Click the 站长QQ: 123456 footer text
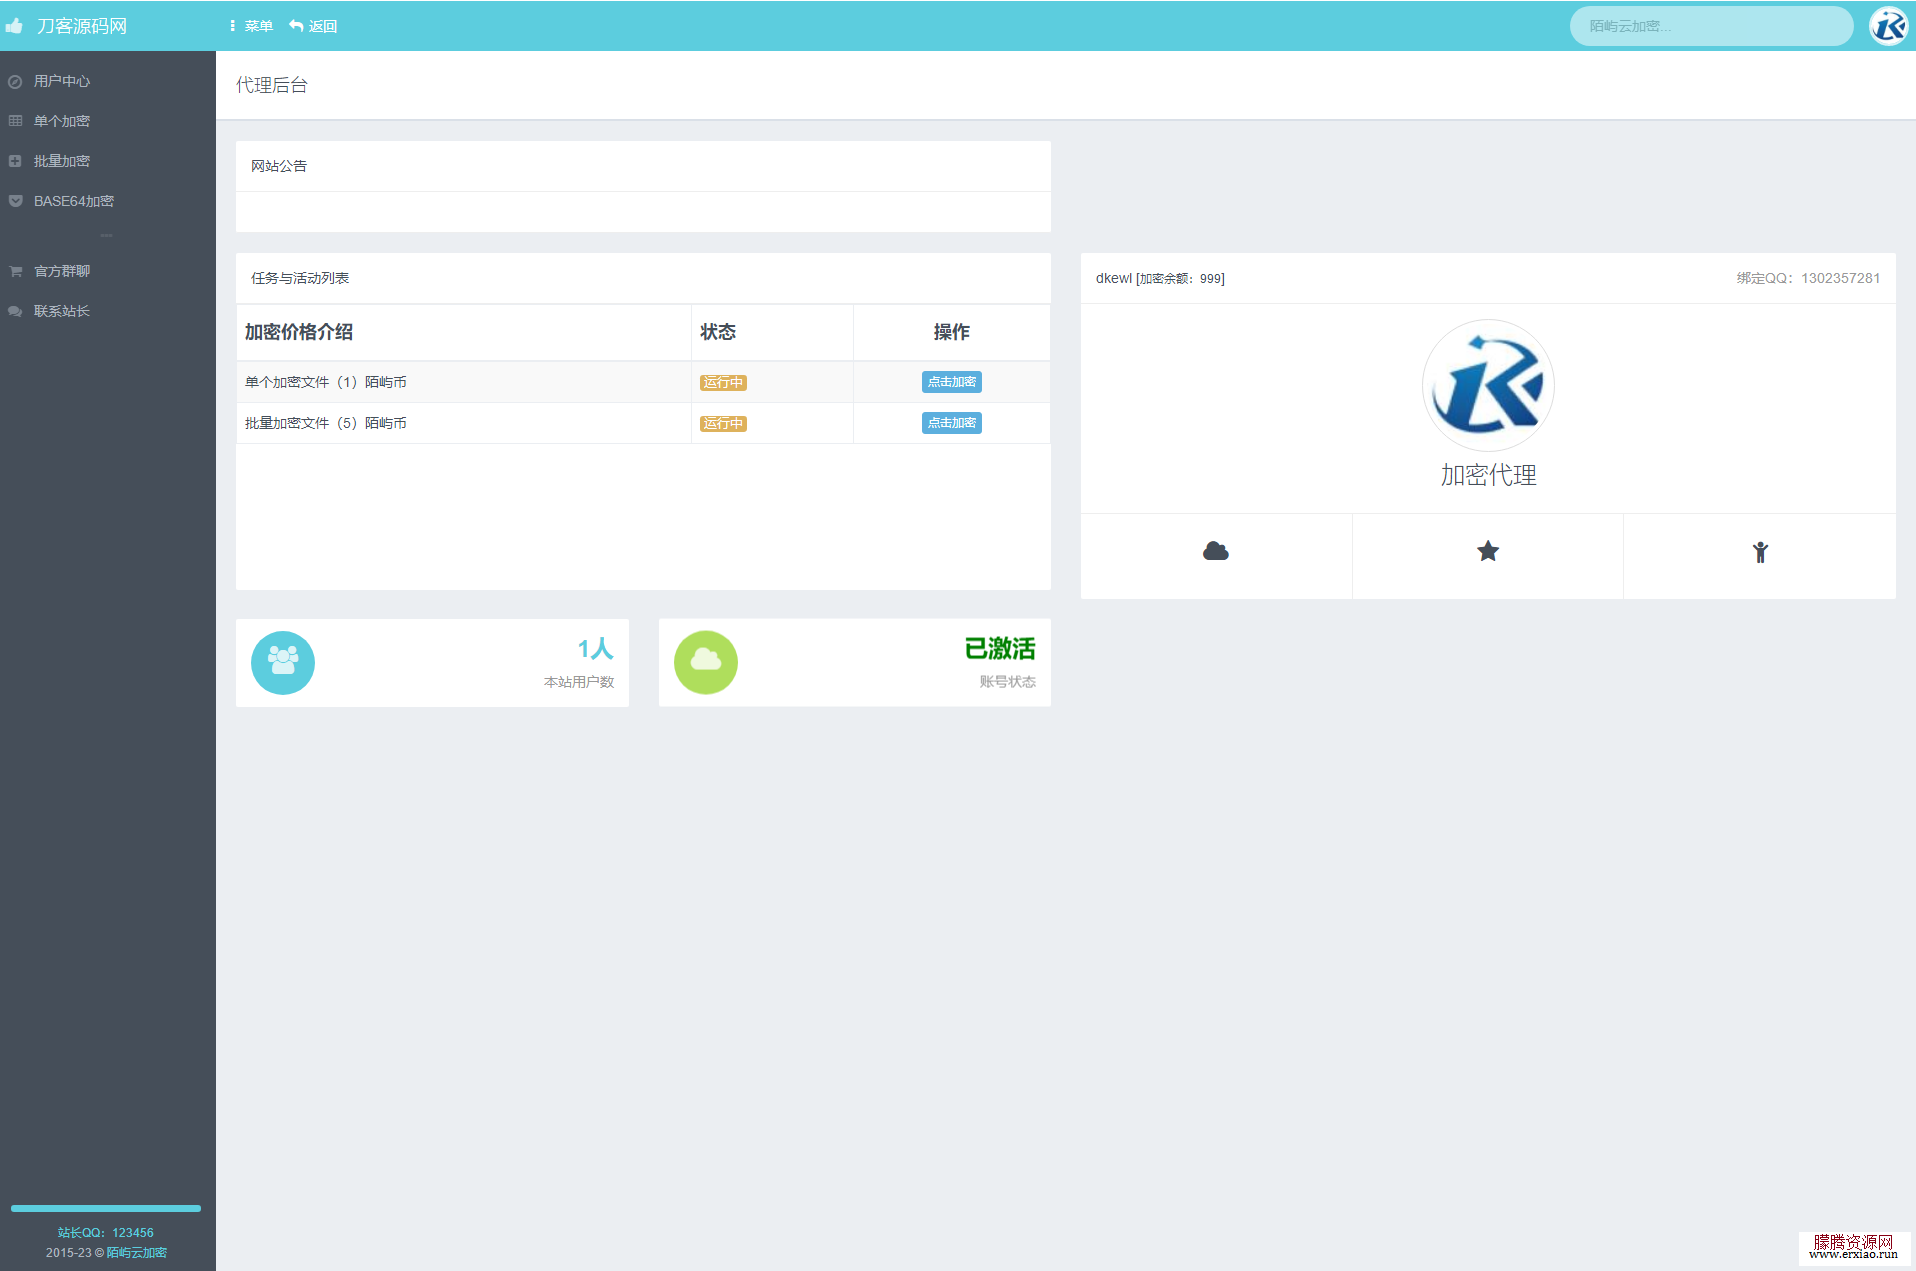Screen dimensions: 1916x1271 (106, 1233)
